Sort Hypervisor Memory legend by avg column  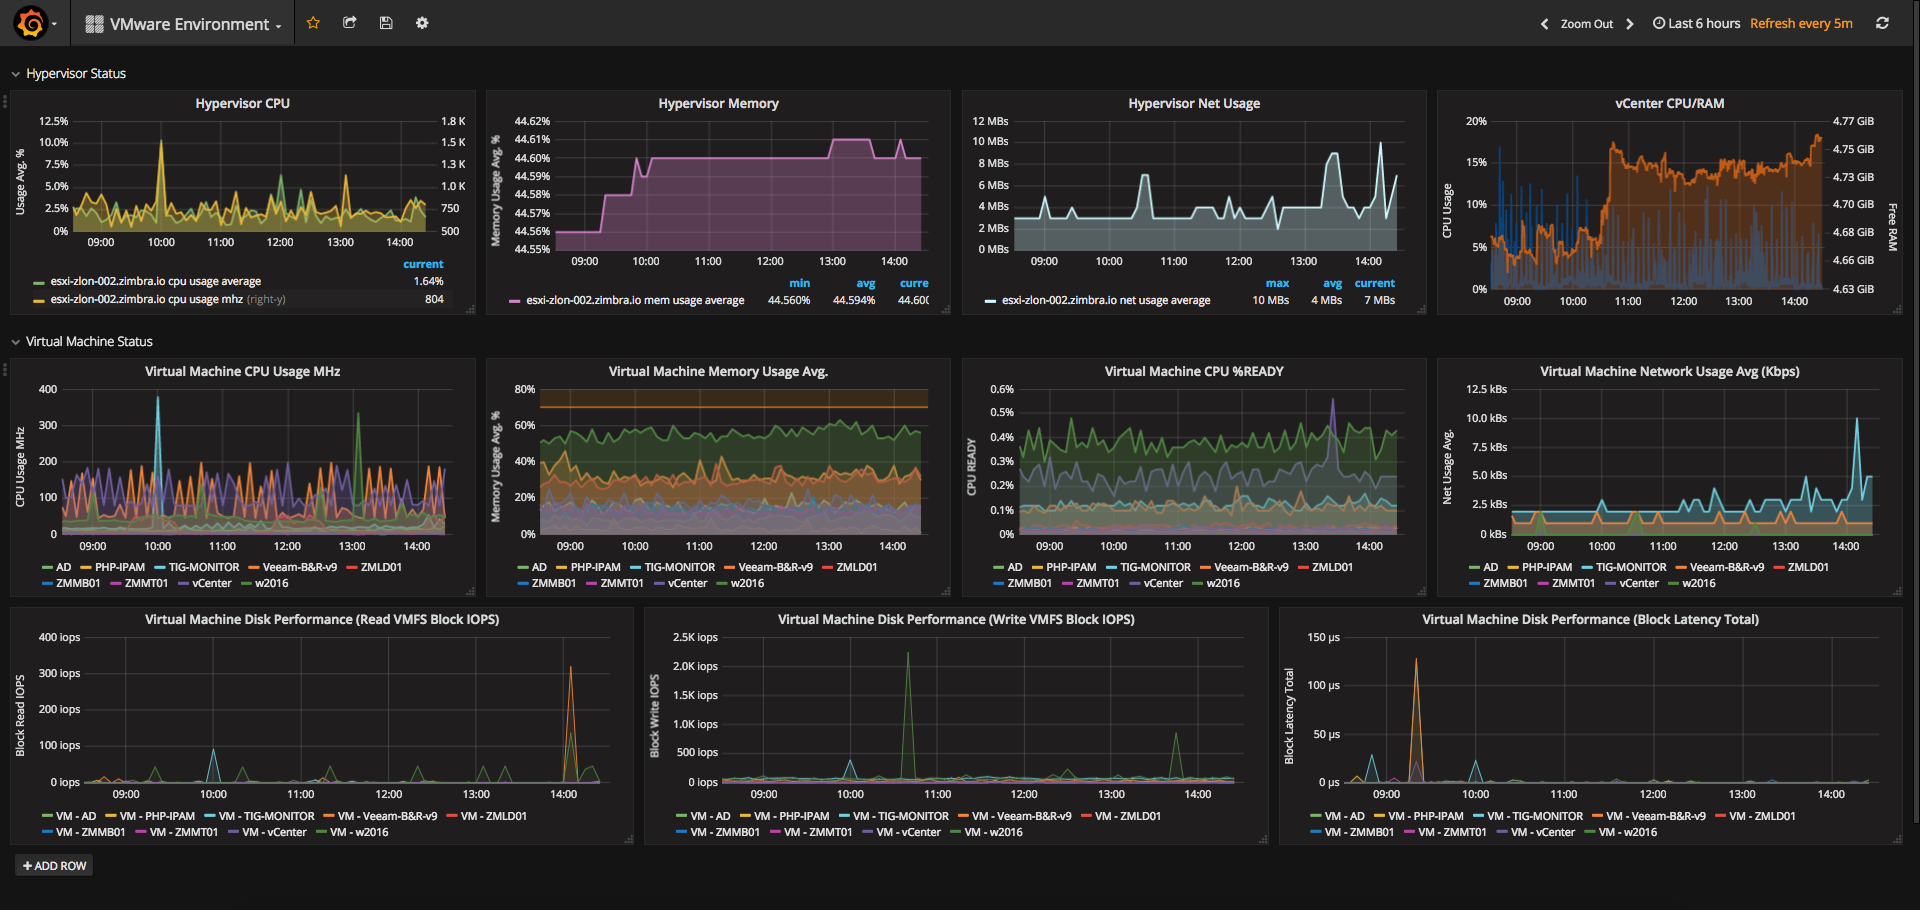[x=865, y=283]
